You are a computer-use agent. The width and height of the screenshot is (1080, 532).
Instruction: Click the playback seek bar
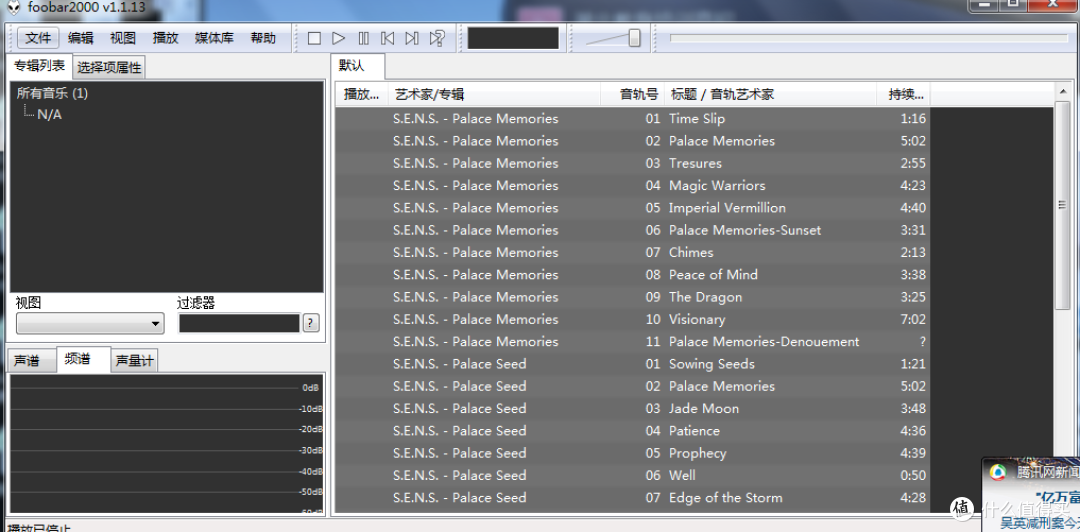869,39
